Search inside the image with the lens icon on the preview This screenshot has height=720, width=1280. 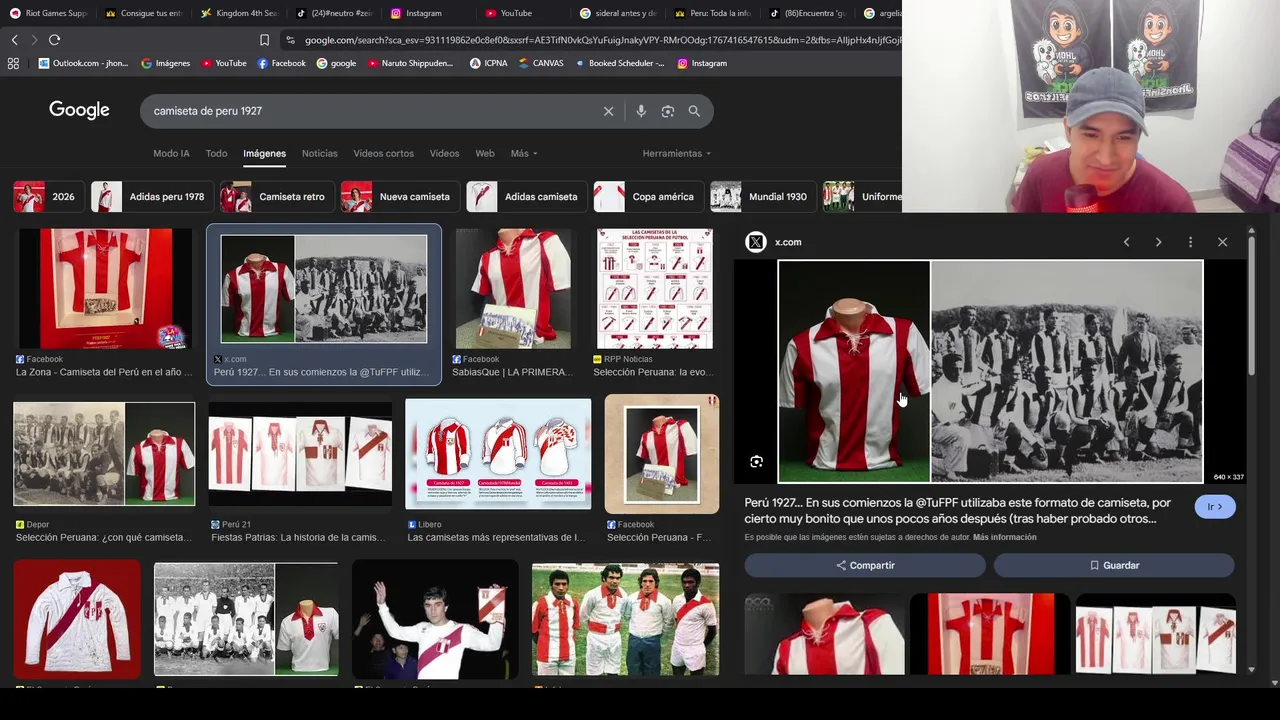pyautogui.click(x=757, y=462)
